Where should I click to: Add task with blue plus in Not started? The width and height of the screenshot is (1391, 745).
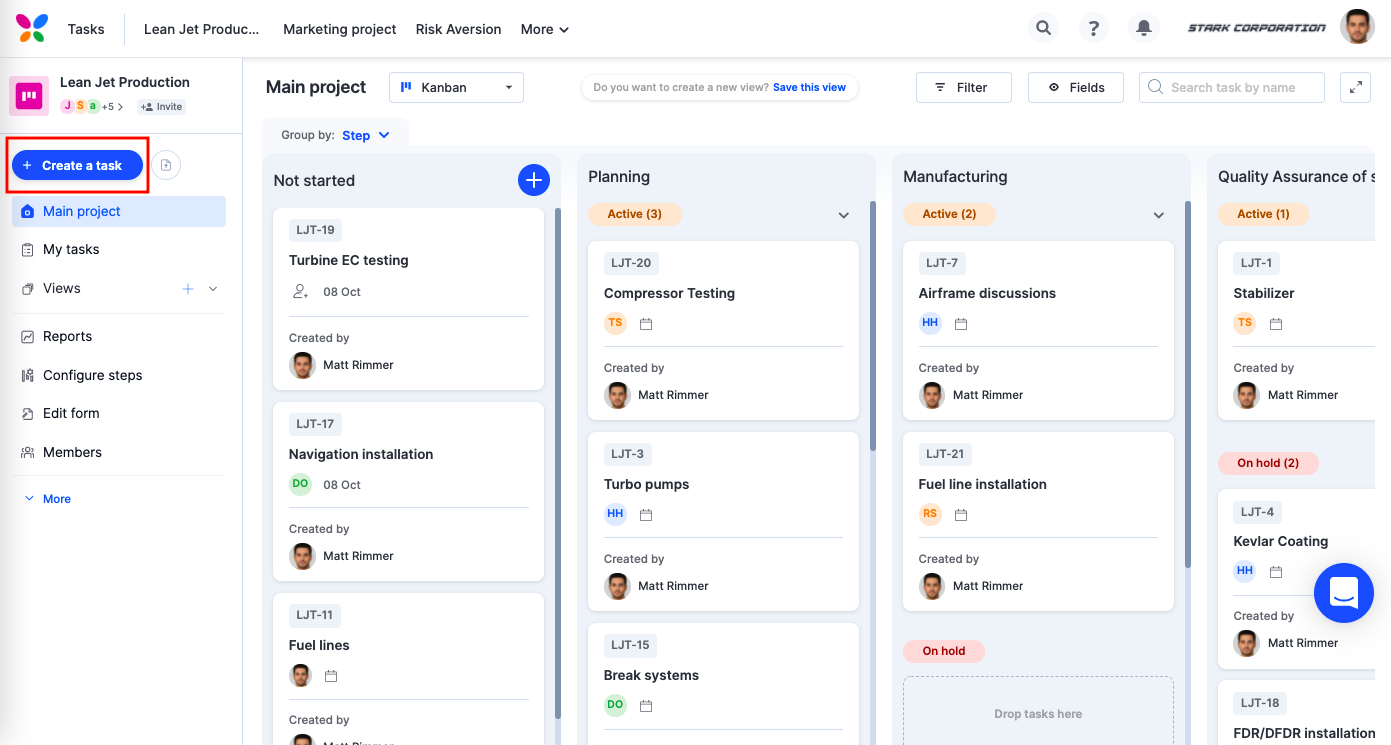coord(534,180)
